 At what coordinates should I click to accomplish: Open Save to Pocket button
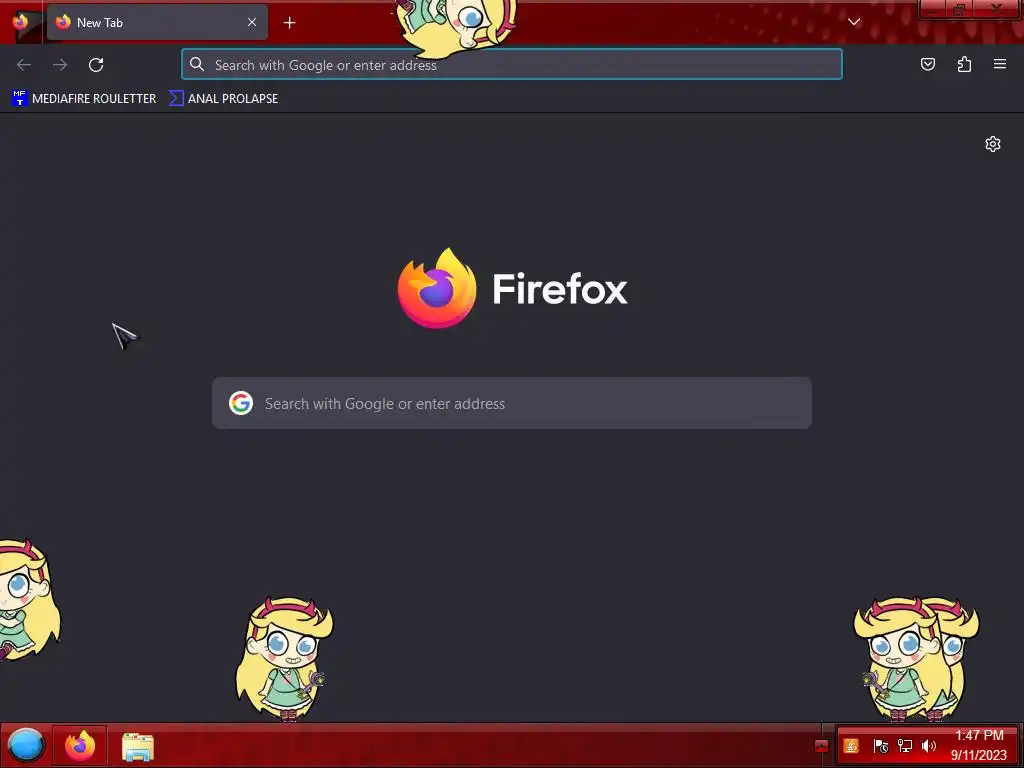coord(928,64)
